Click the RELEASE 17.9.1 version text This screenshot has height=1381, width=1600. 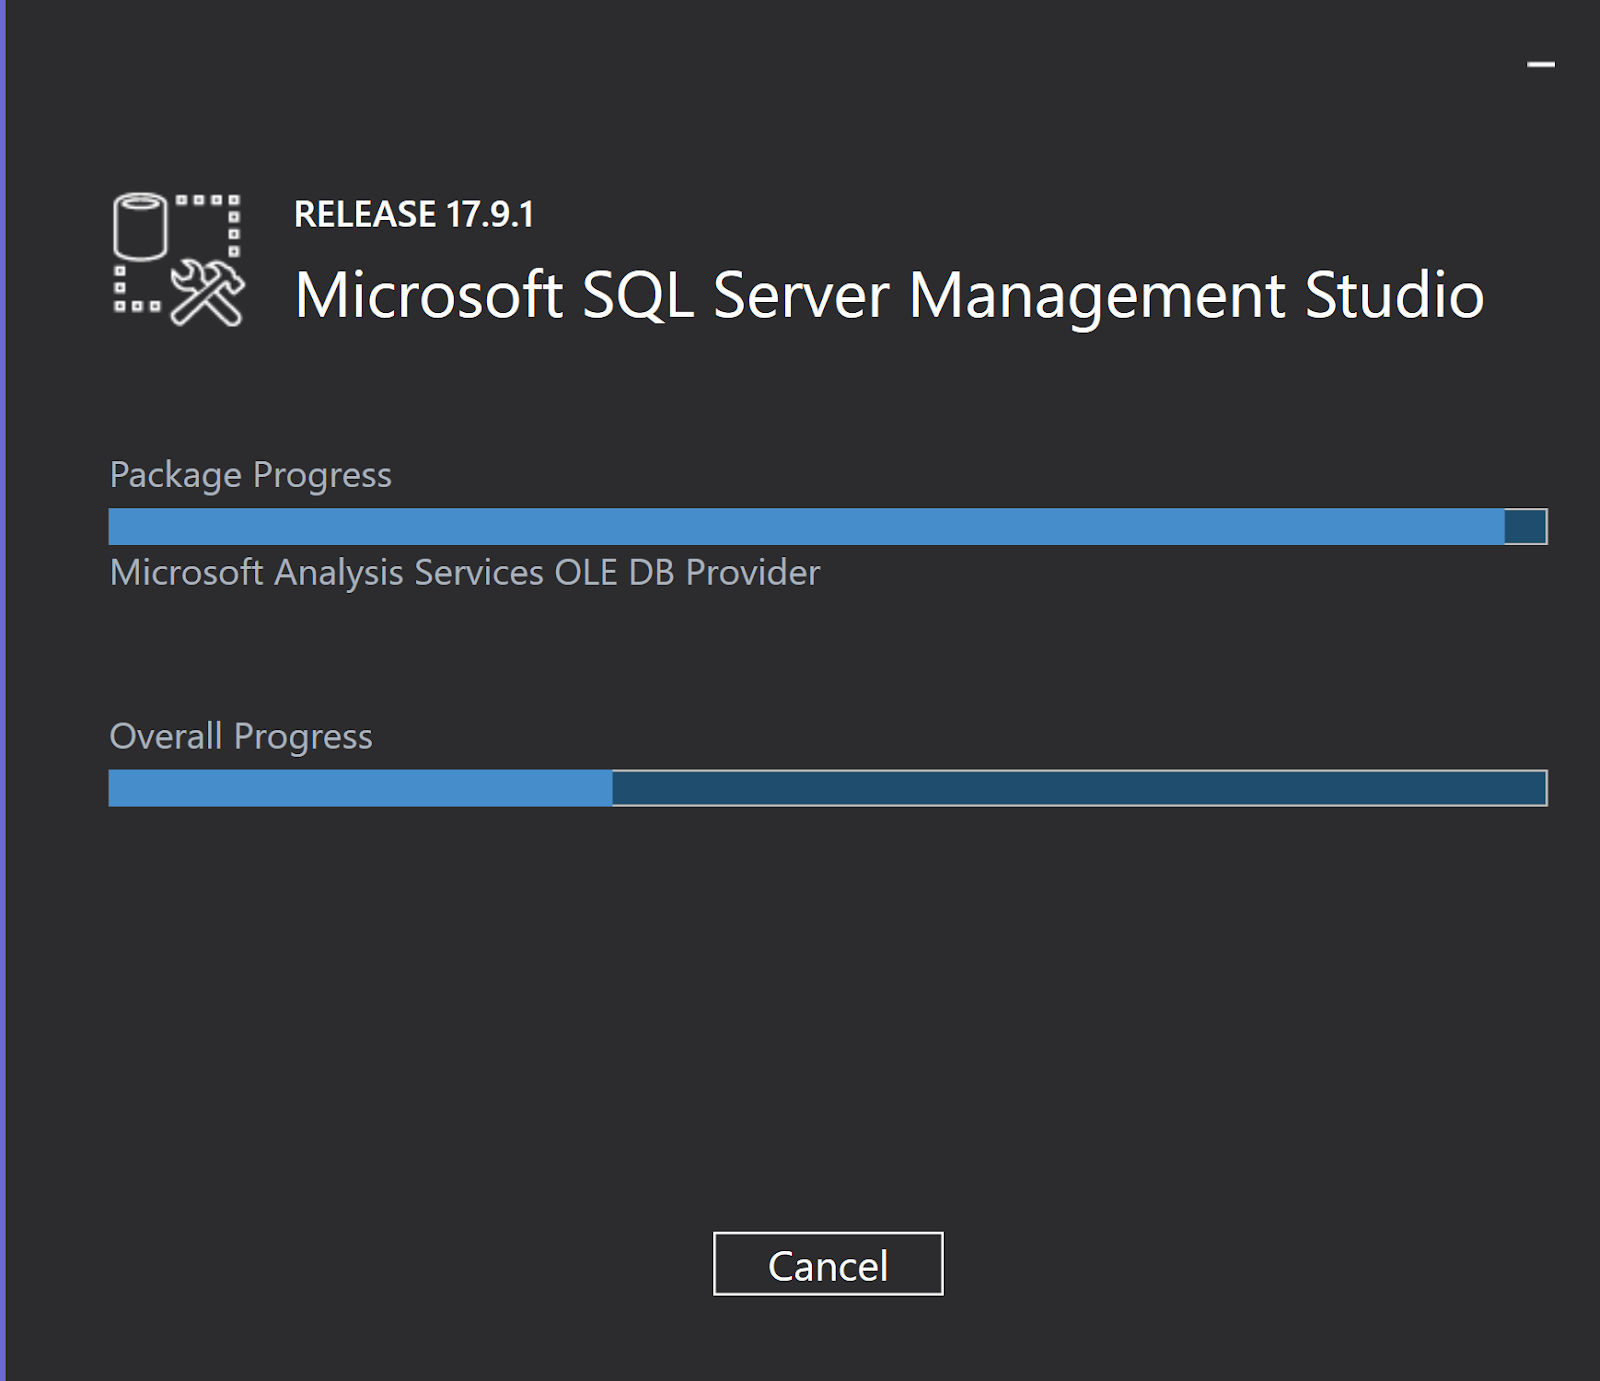coord(413,214)
